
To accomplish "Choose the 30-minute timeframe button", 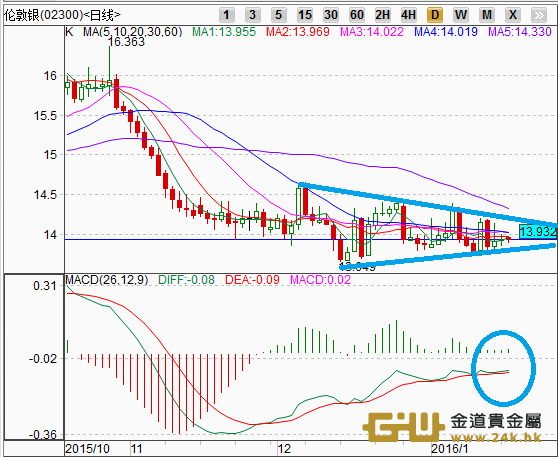I will (331, 15).
